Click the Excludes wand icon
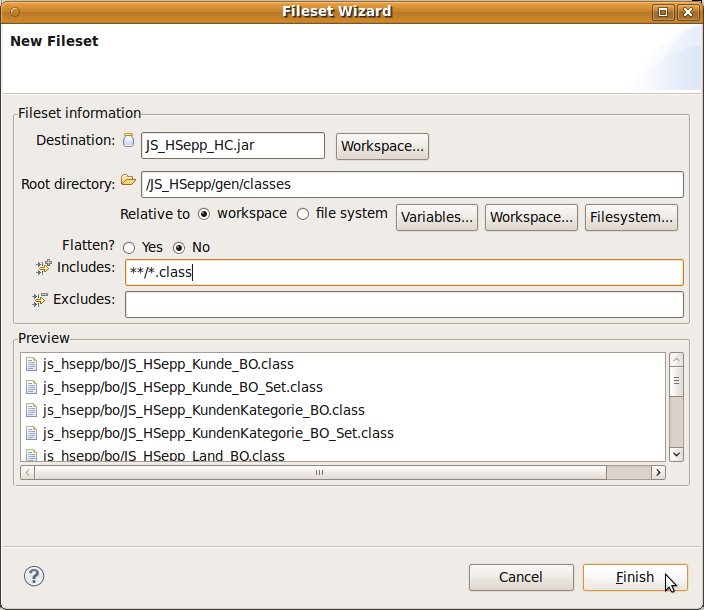 pos(40,299)
